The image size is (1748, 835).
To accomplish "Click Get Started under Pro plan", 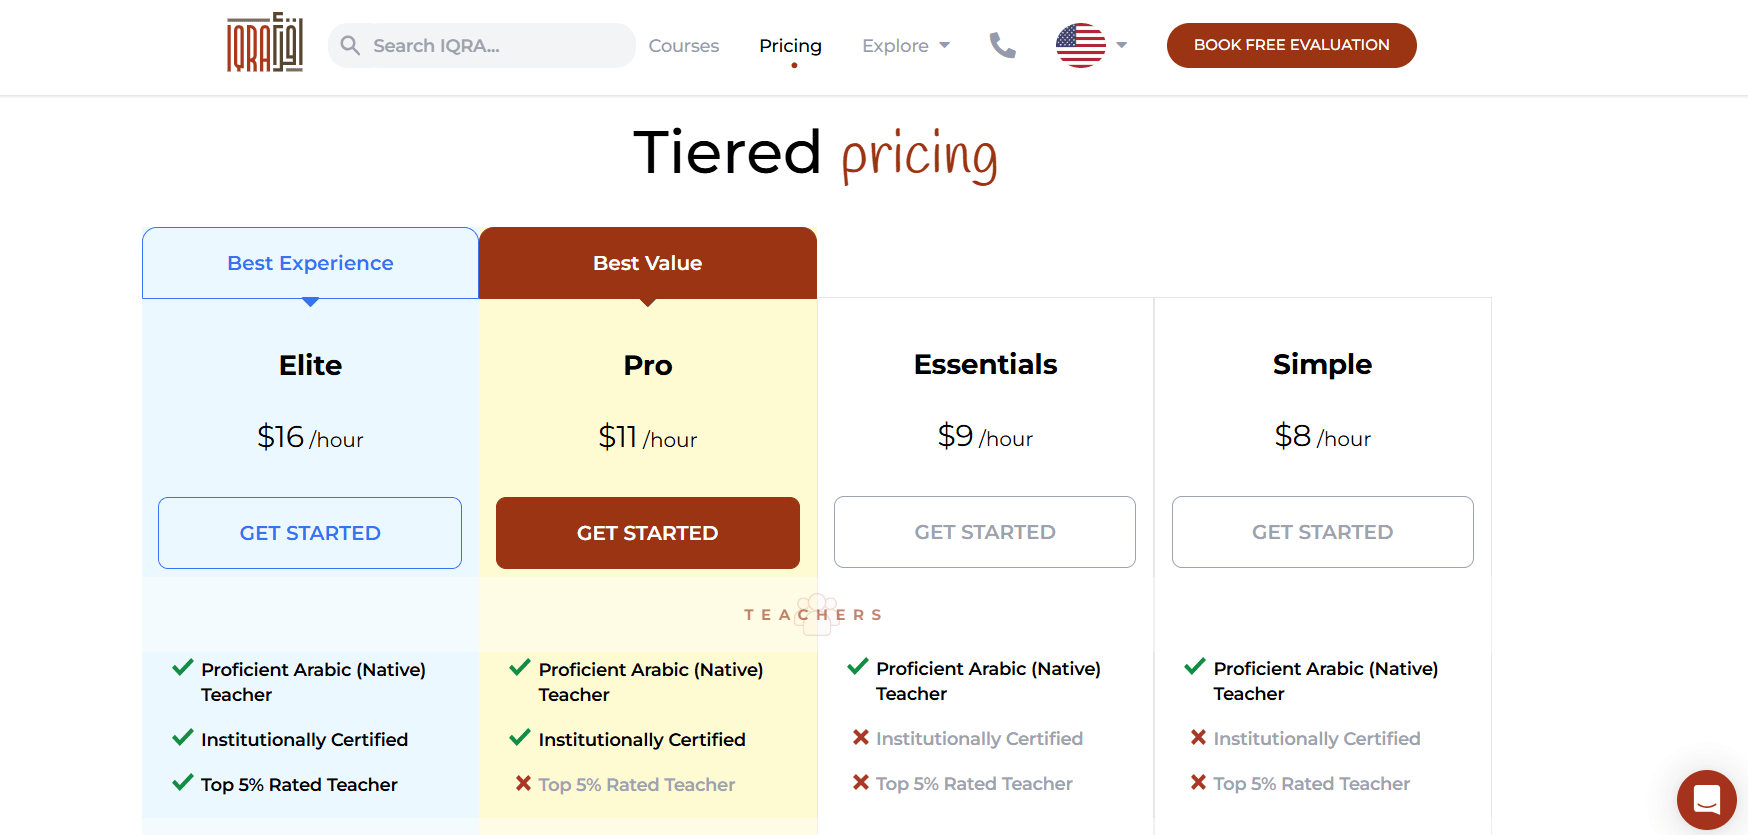I will tap(647, 533).
